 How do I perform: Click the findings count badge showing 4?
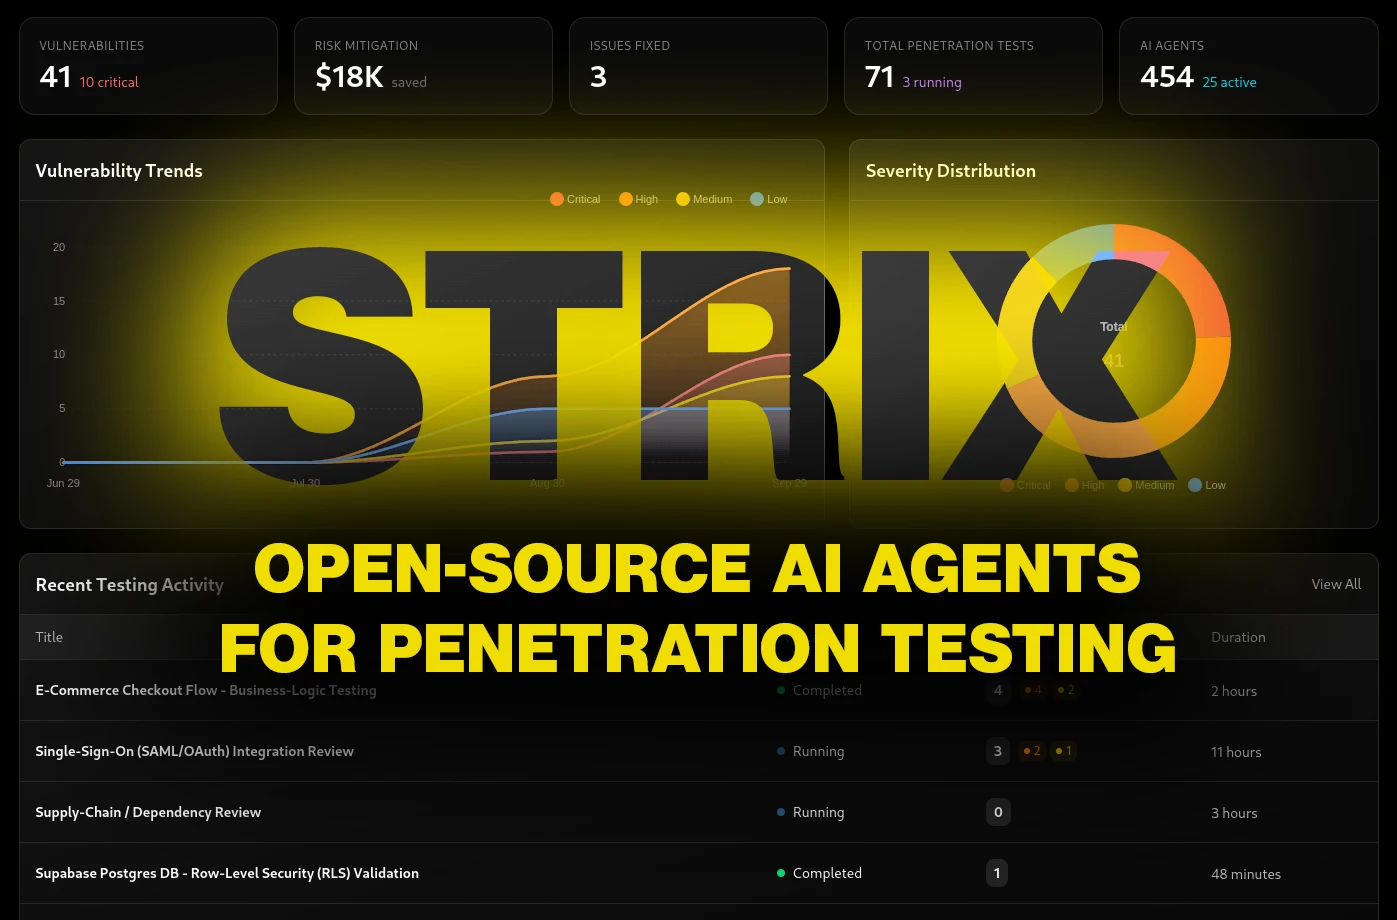coord(998,690)
